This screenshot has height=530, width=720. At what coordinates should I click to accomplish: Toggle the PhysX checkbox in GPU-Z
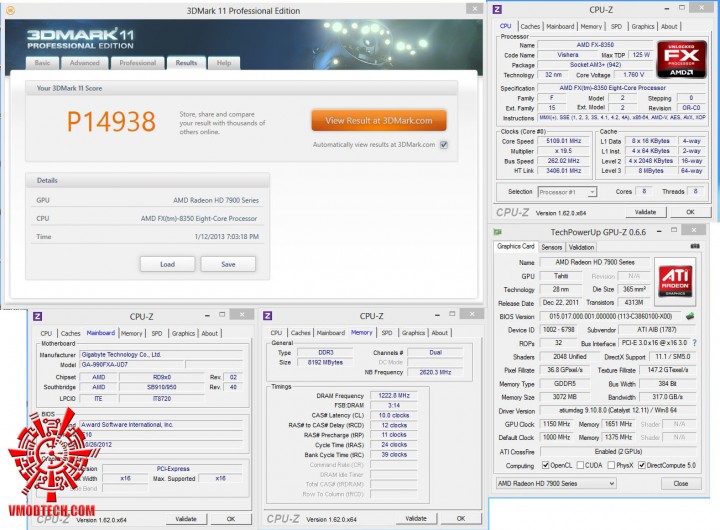[611, 465]
